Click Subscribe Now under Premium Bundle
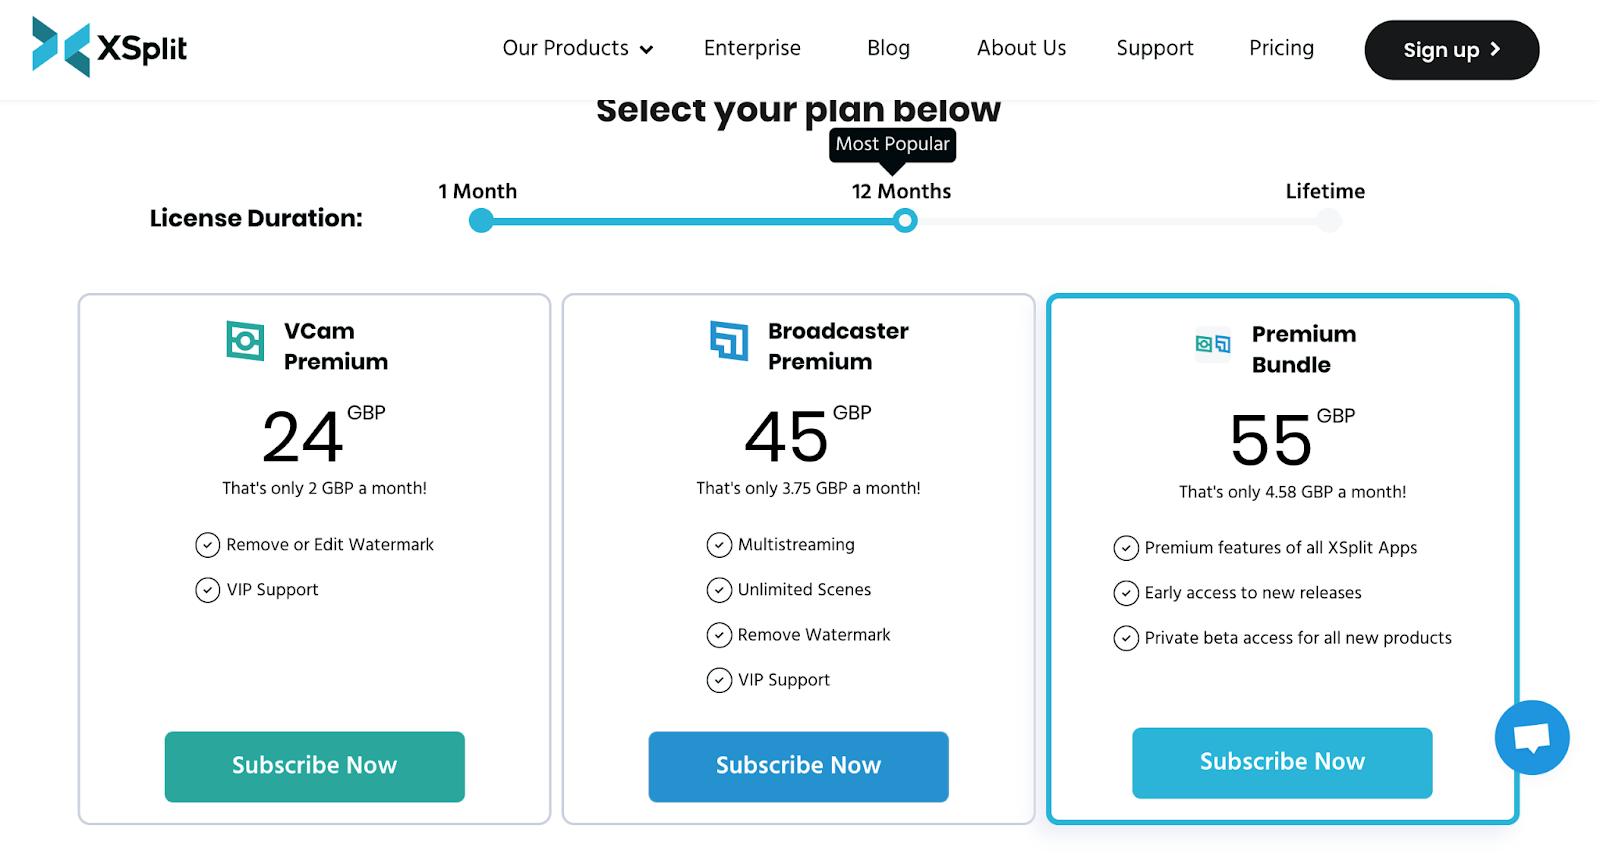The height and width of the screenshot is (858, 1600). tap(1281, 762)
